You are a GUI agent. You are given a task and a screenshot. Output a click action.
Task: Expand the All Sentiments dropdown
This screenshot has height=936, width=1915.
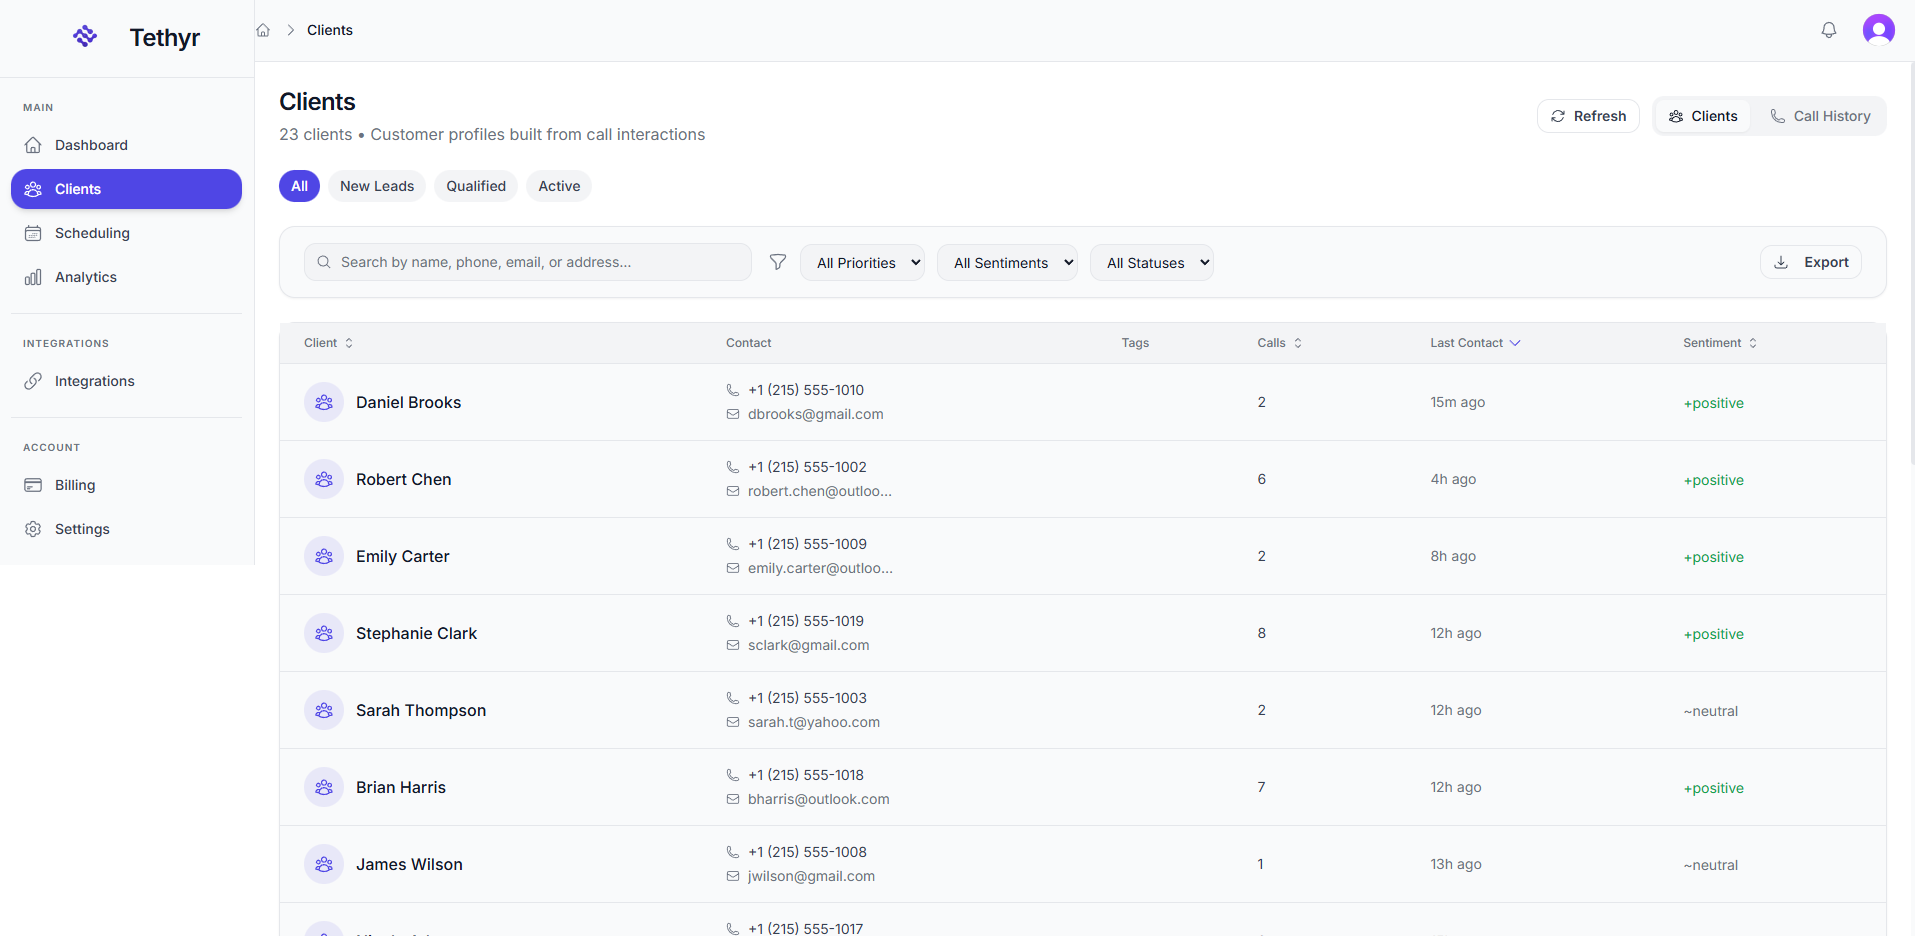point(1007,262)
